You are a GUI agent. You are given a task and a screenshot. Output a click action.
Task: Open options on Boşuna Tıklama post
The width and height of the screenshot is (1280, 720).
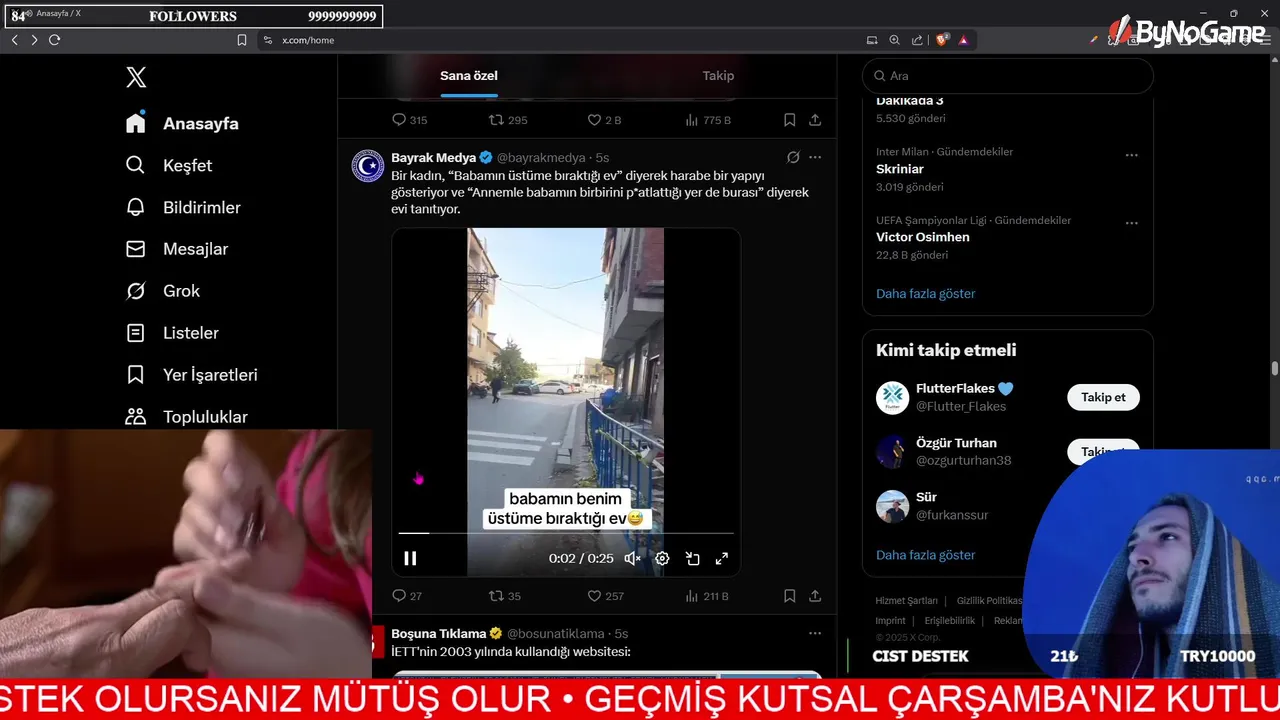815,633
